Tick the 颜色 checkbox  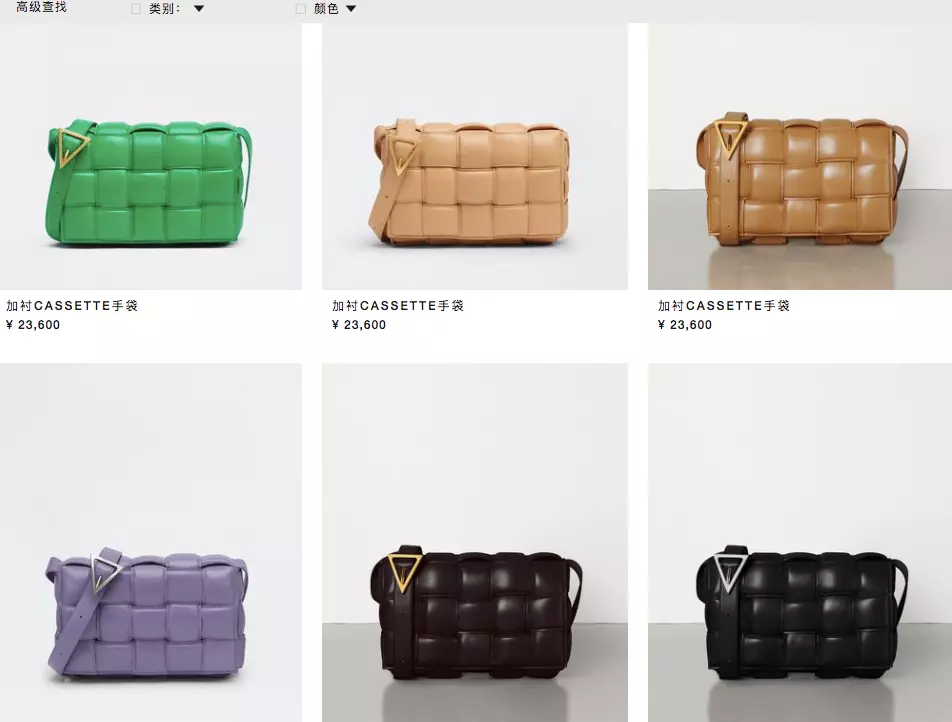(301, 9)
